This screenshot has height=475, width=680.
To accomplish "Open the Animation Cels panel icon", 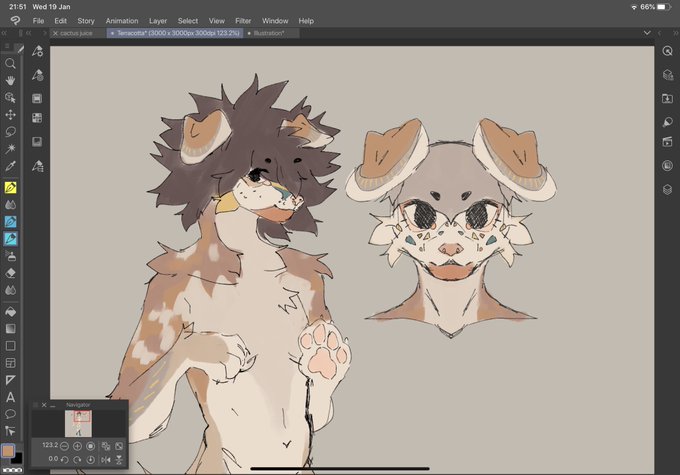I will coord(667,141).
